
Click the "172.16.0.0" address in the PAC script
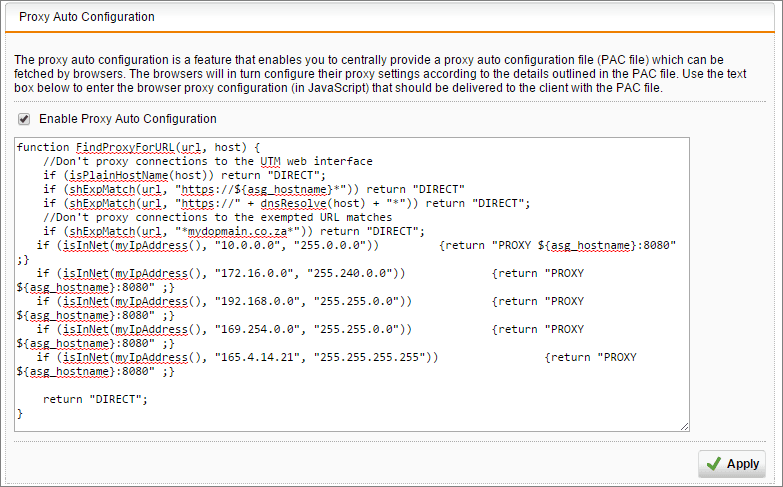(x=255, y=273)
